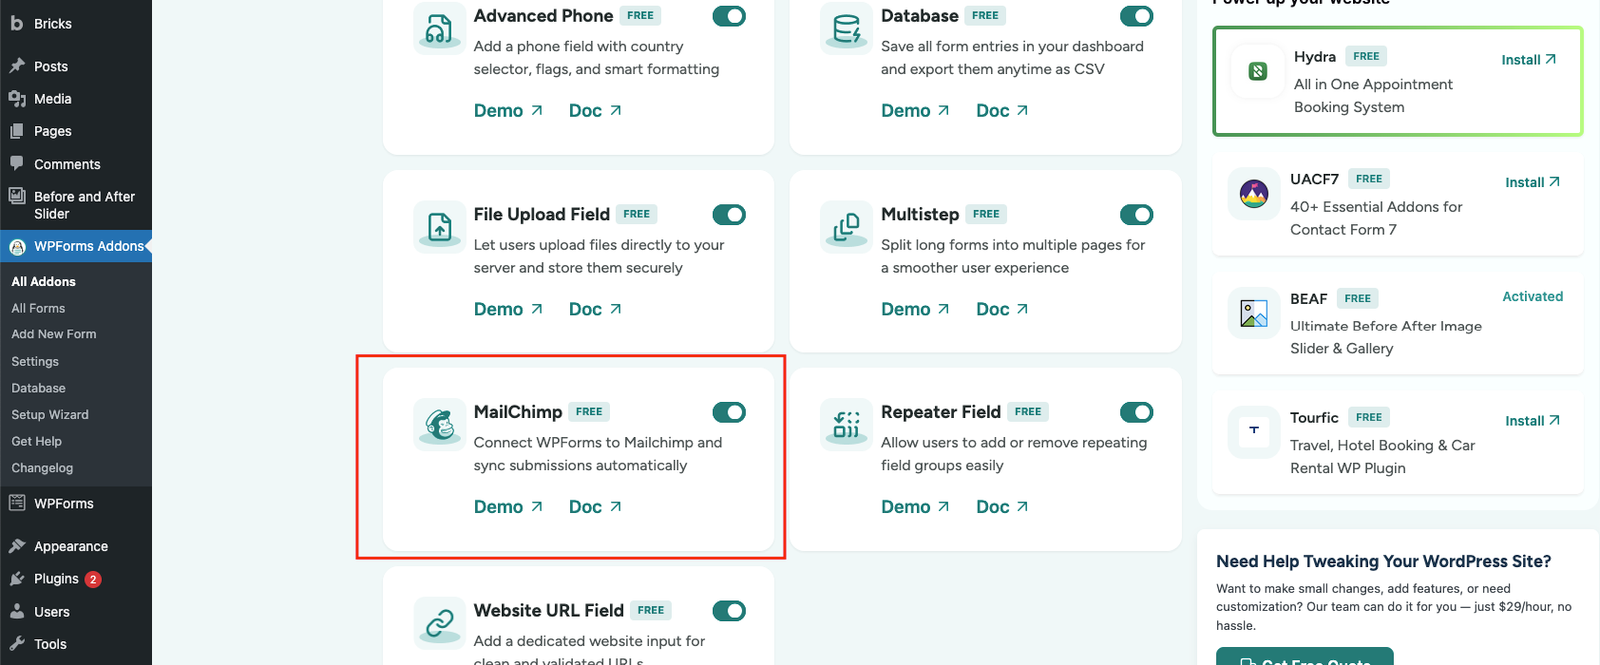Open the Repeater Field Doc link
The width and height of the screenshot is (1600, 665).
(x=1002, y=507)
